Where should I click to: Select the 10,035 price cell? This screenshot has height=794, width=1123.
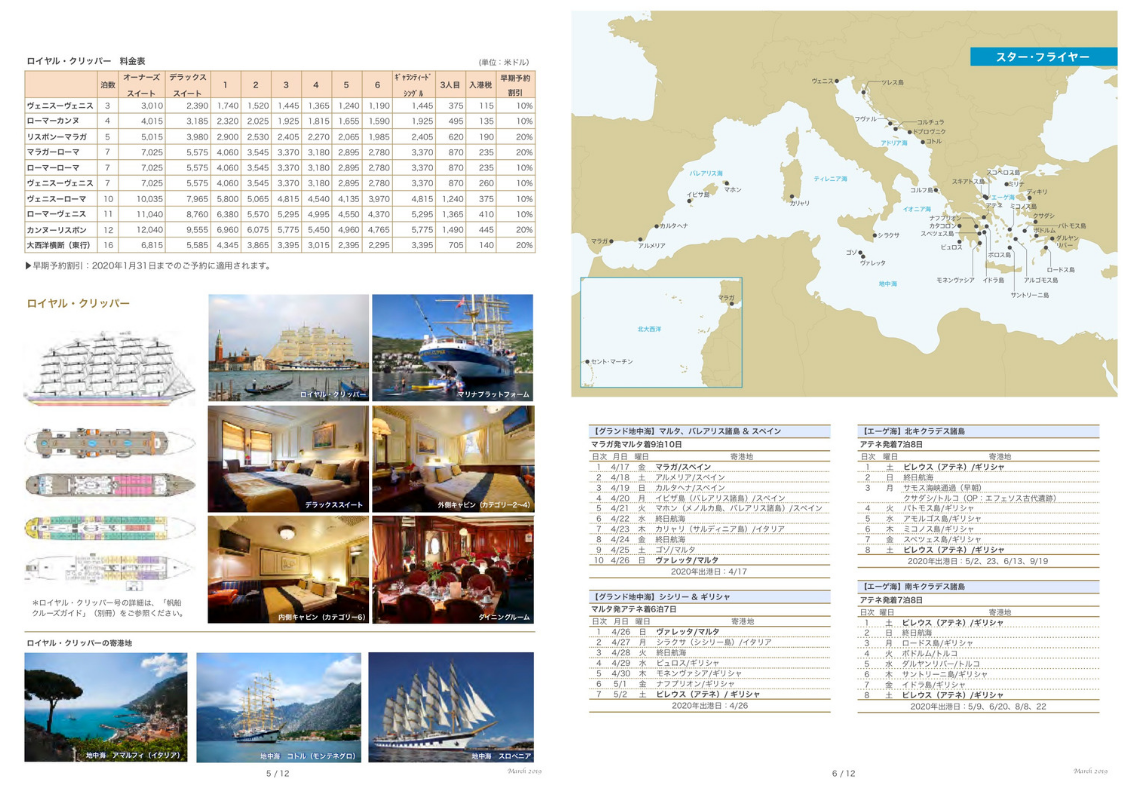click(150, 198)
